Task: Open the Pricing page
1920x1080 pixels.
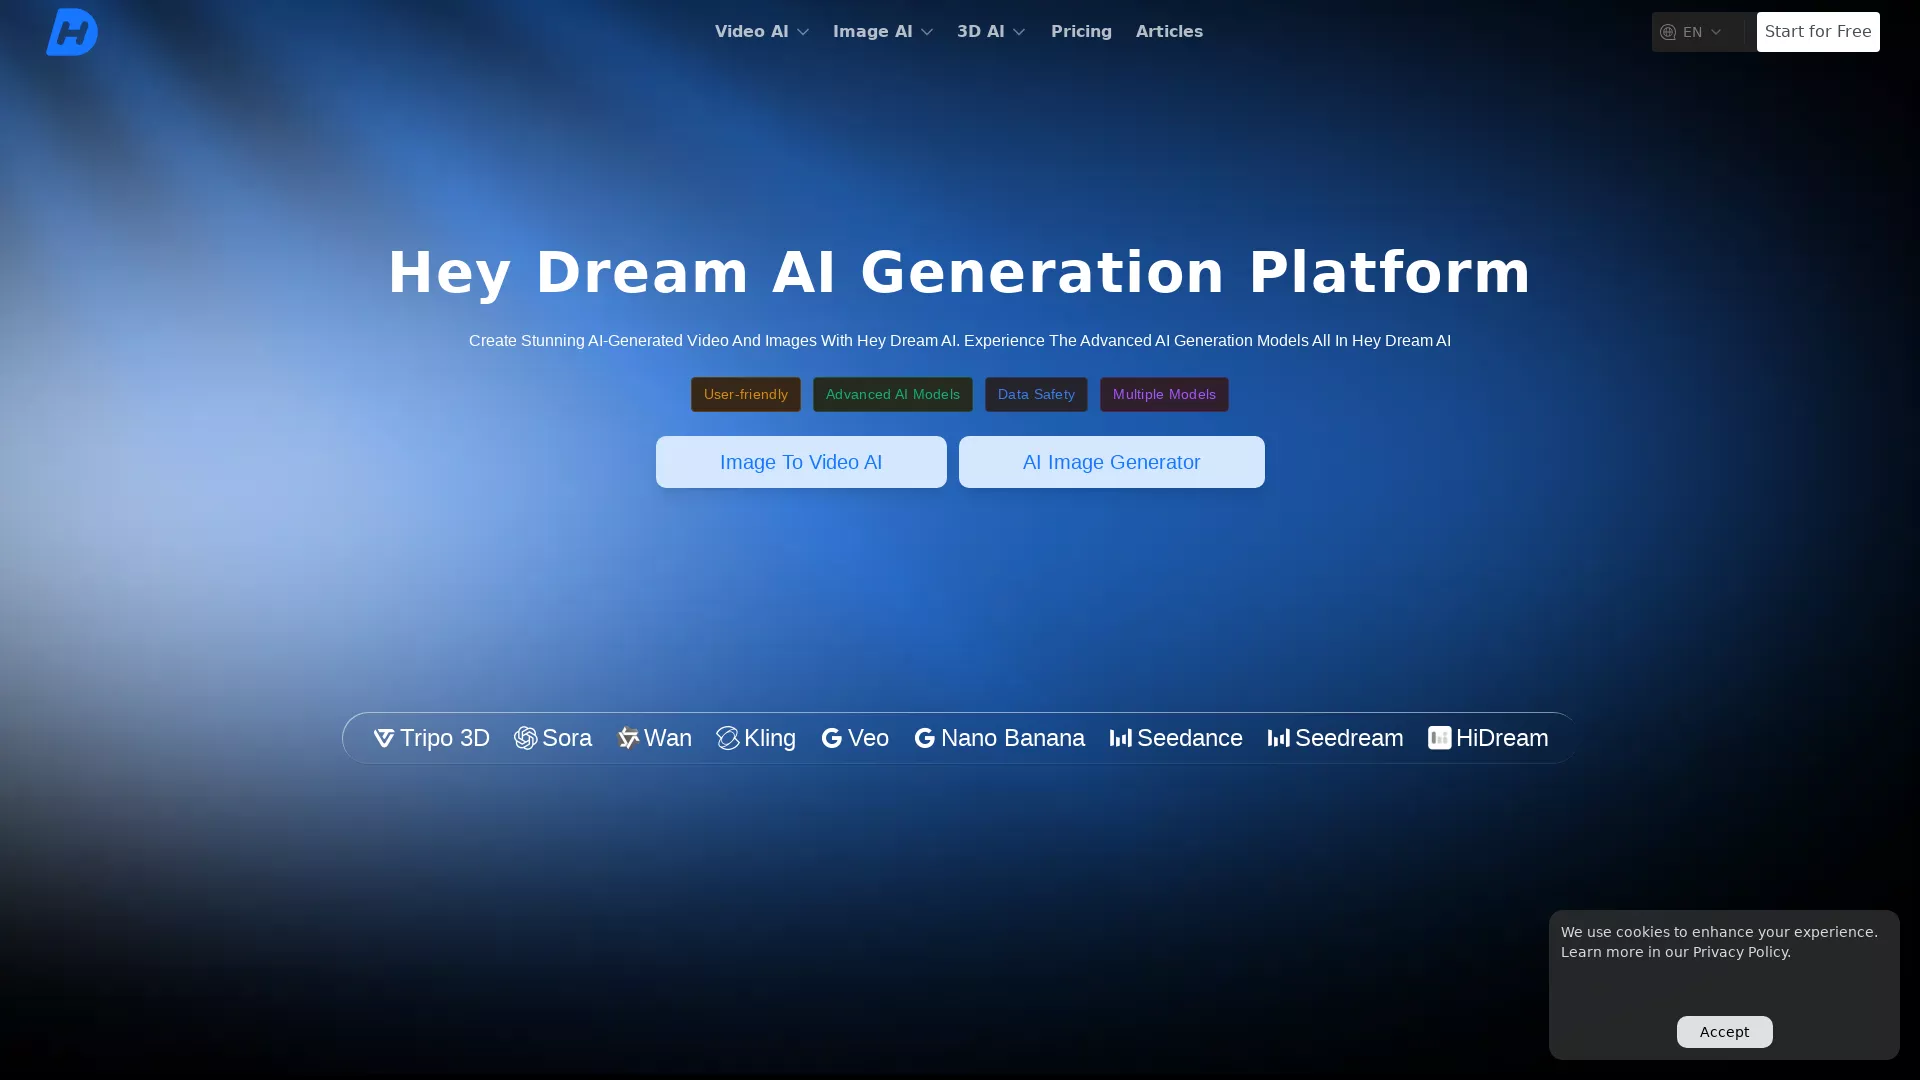Action: point(1081,31)
